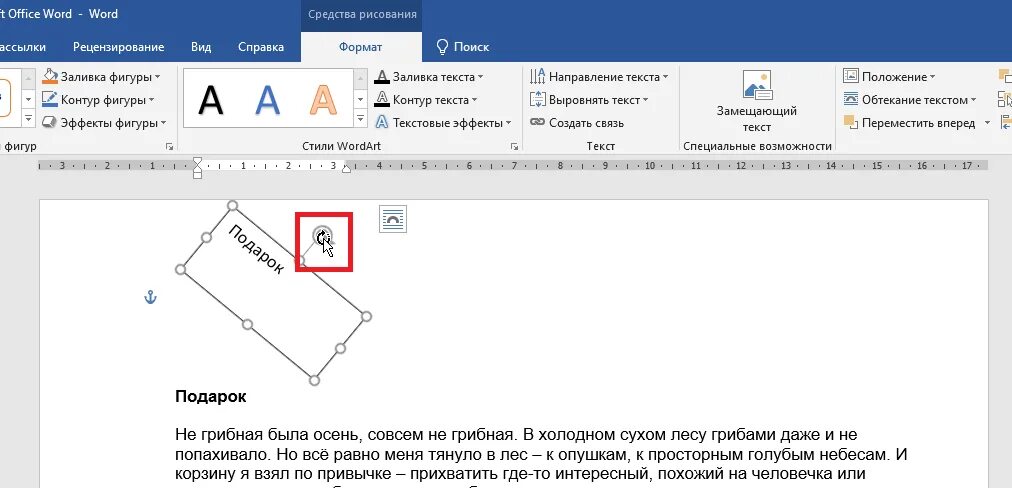Choose the blue WordArt style A
Image resolution: width=1012 pixels, height=488 pixels.
[267, 100]
